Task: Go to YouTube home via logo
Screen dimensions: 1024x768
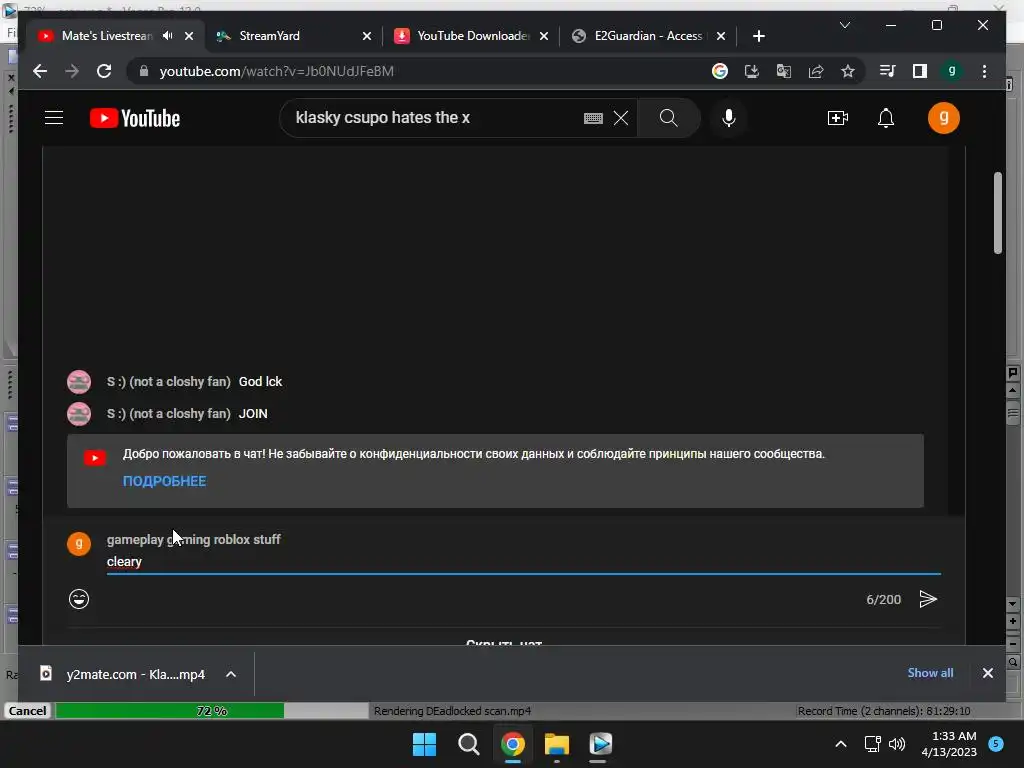Action: coord(135,118)
